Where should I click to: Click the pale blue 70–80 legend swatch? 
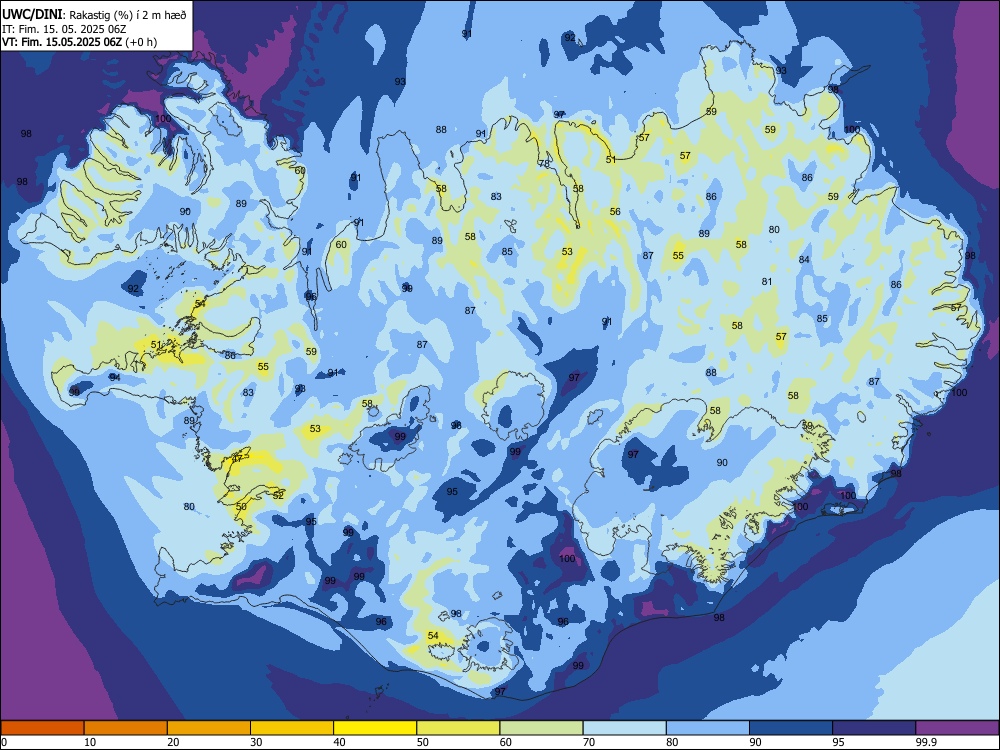624,728
